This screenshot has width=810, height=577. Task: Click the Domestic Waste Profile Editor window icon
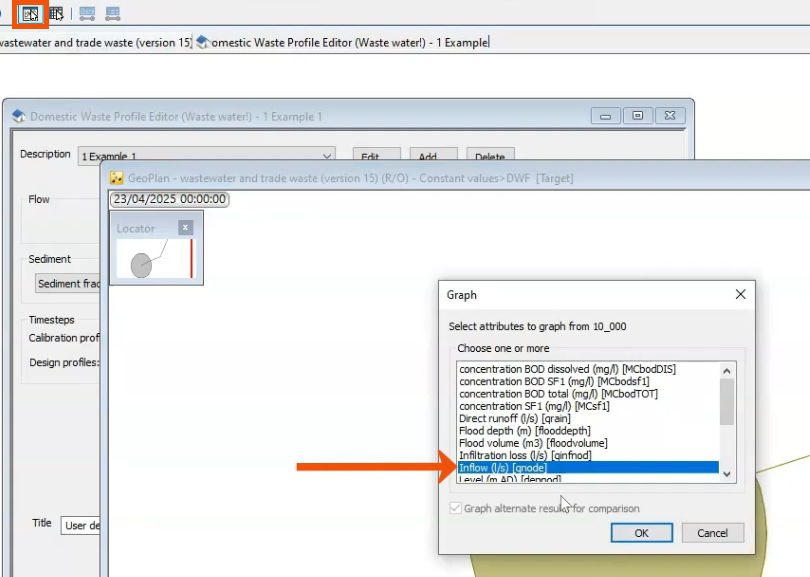18,116
